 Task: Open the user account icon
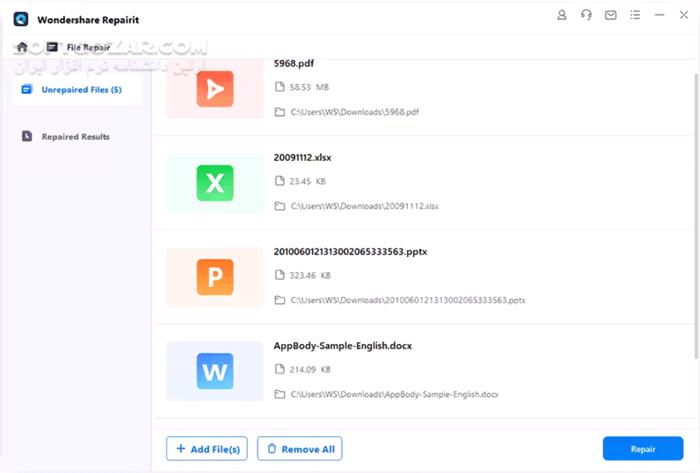[562, 15]
